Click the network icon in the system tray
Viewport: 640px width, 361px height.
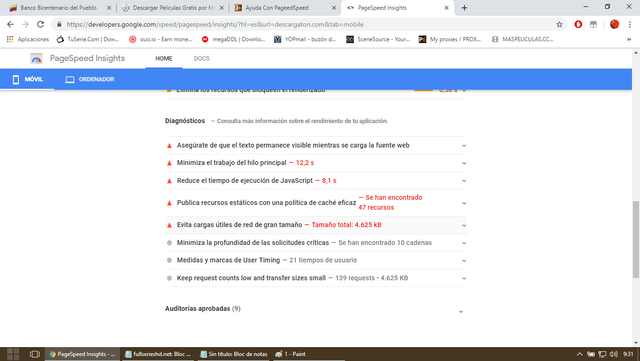[x=602, y=354]
